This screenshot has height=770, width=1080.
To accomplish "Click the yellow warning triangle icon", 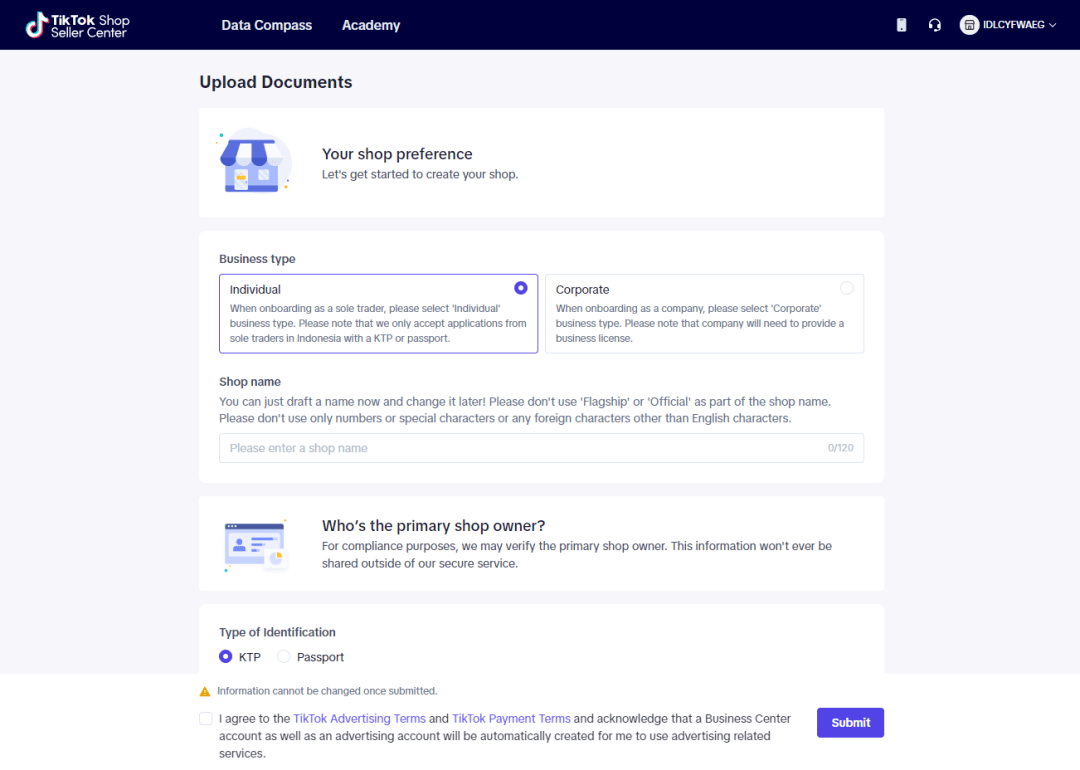I will click(205, 691).
